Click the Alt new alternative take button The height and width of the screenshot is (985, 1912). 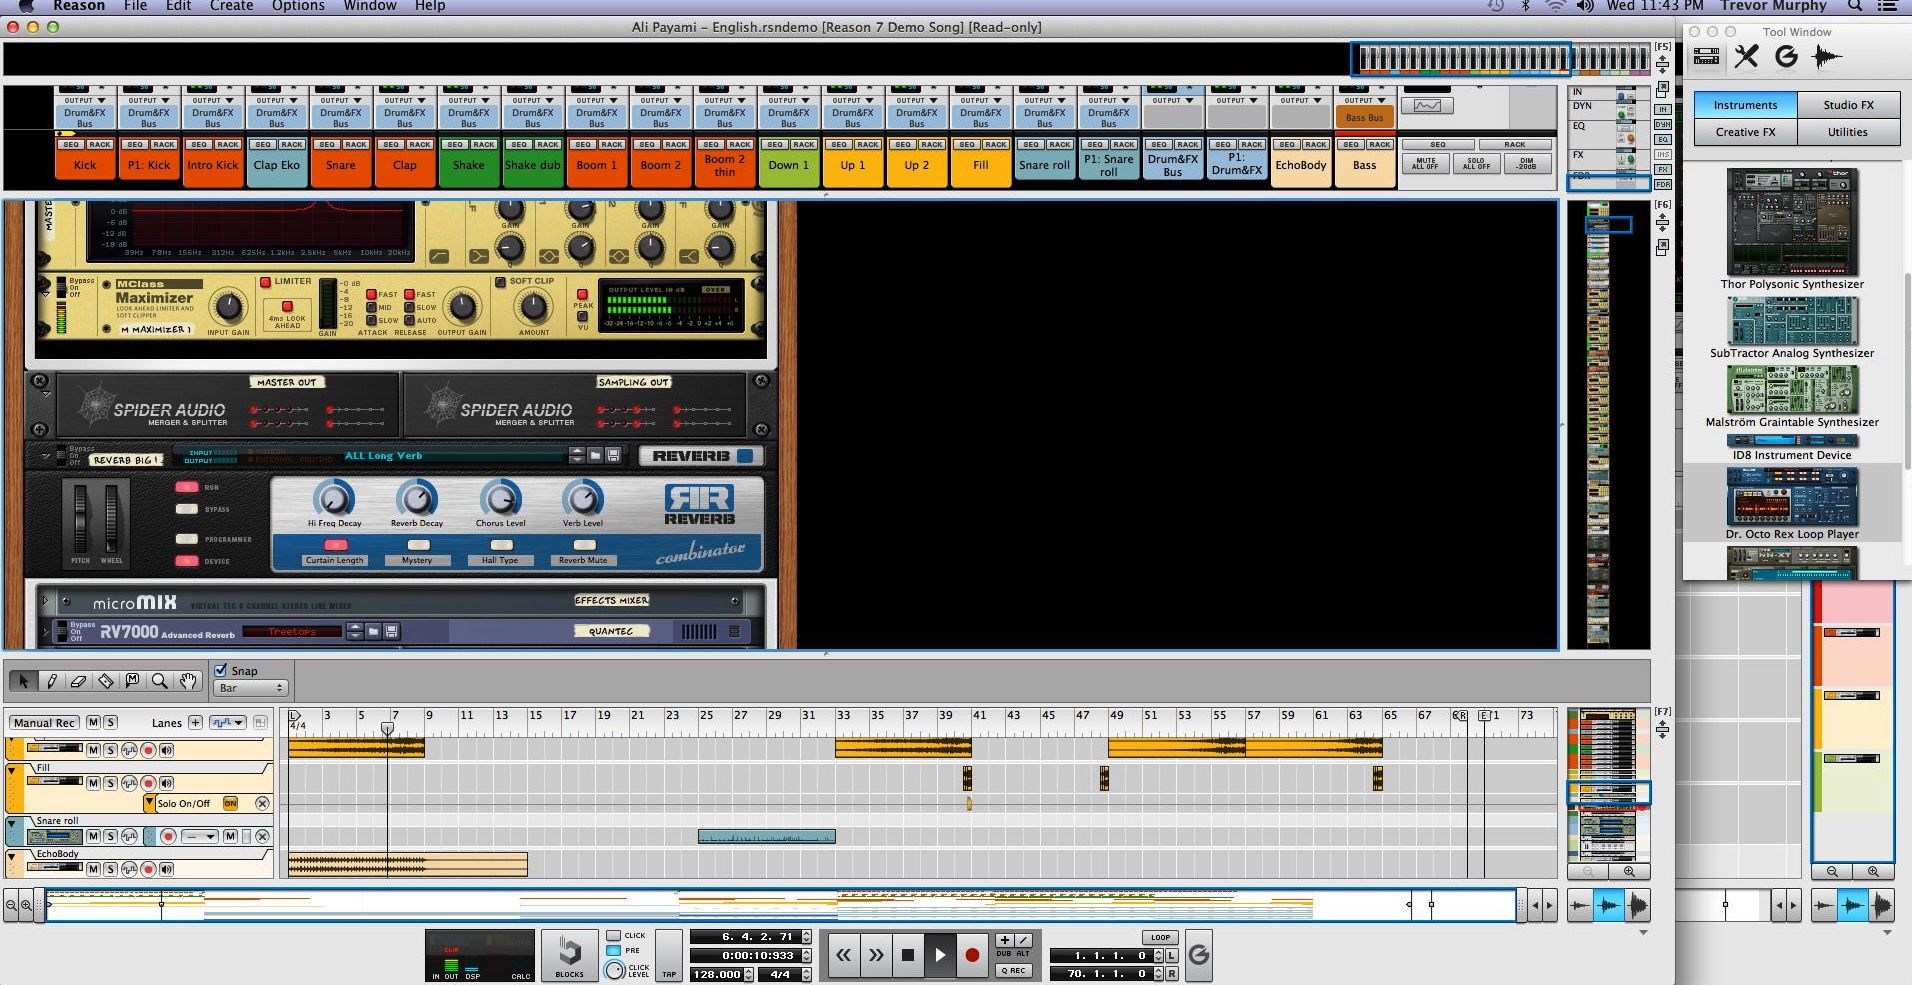(1023, 941)
